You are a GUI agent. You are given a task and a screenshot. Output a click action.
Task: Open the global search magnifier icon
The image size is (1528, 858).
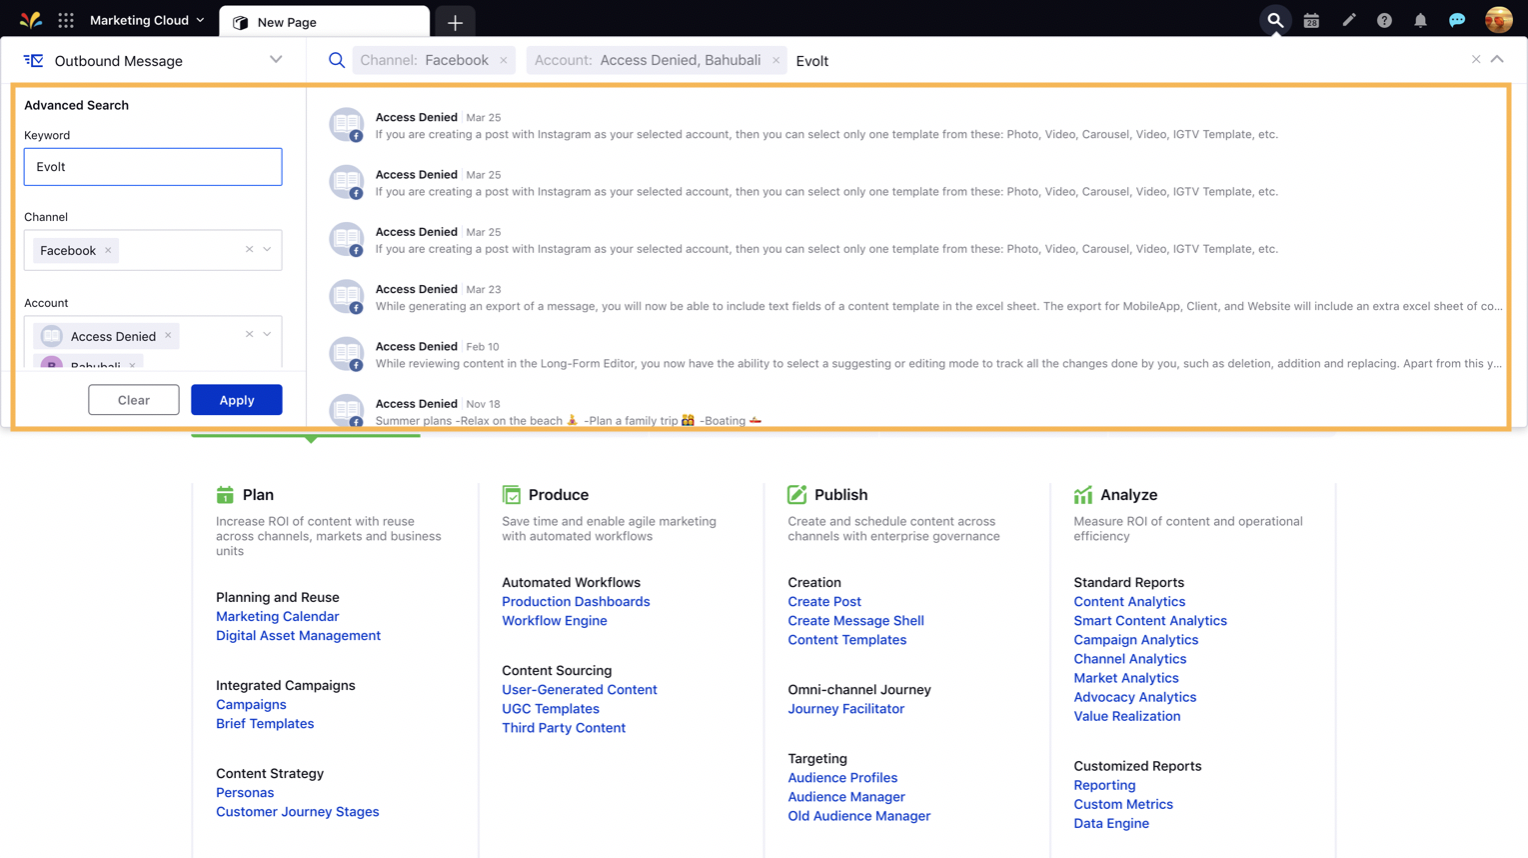click(x=1275, y=20)
